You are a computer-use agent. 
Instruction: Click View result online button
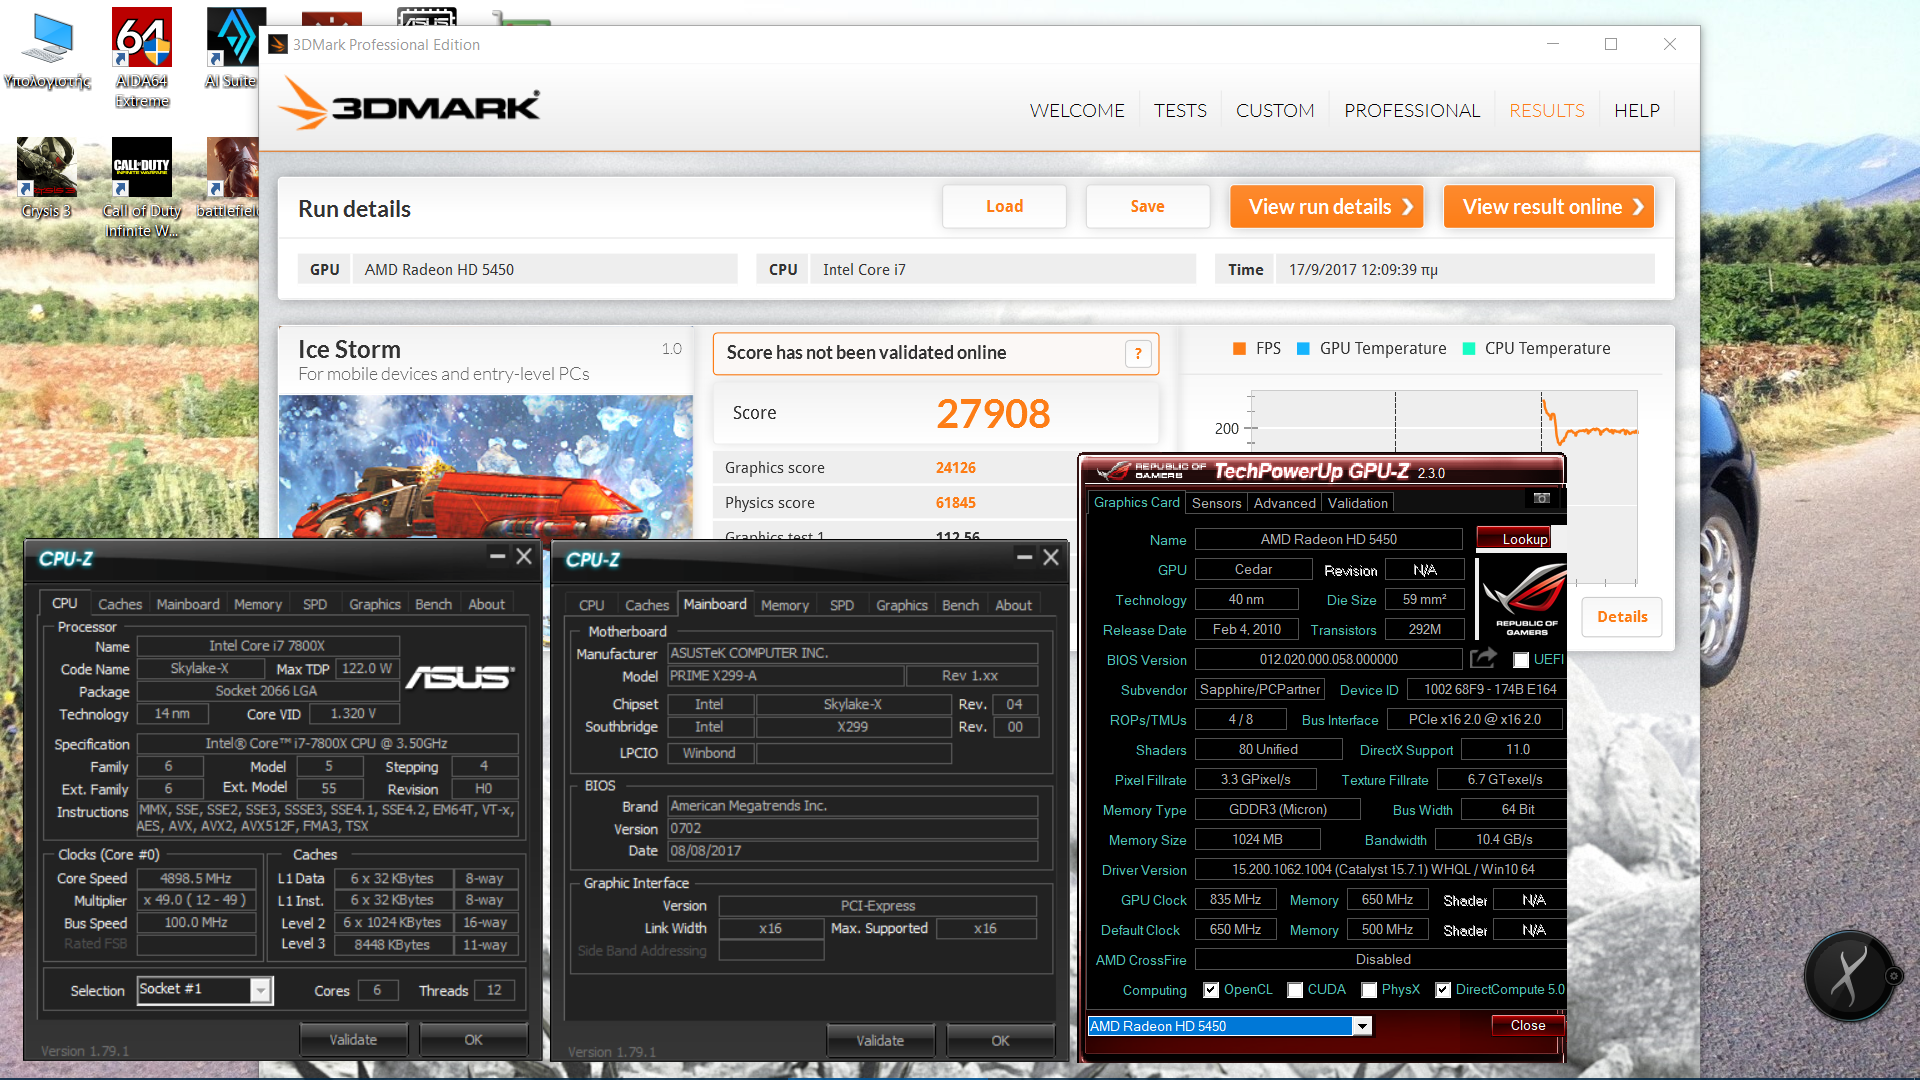pos(1548,206)
